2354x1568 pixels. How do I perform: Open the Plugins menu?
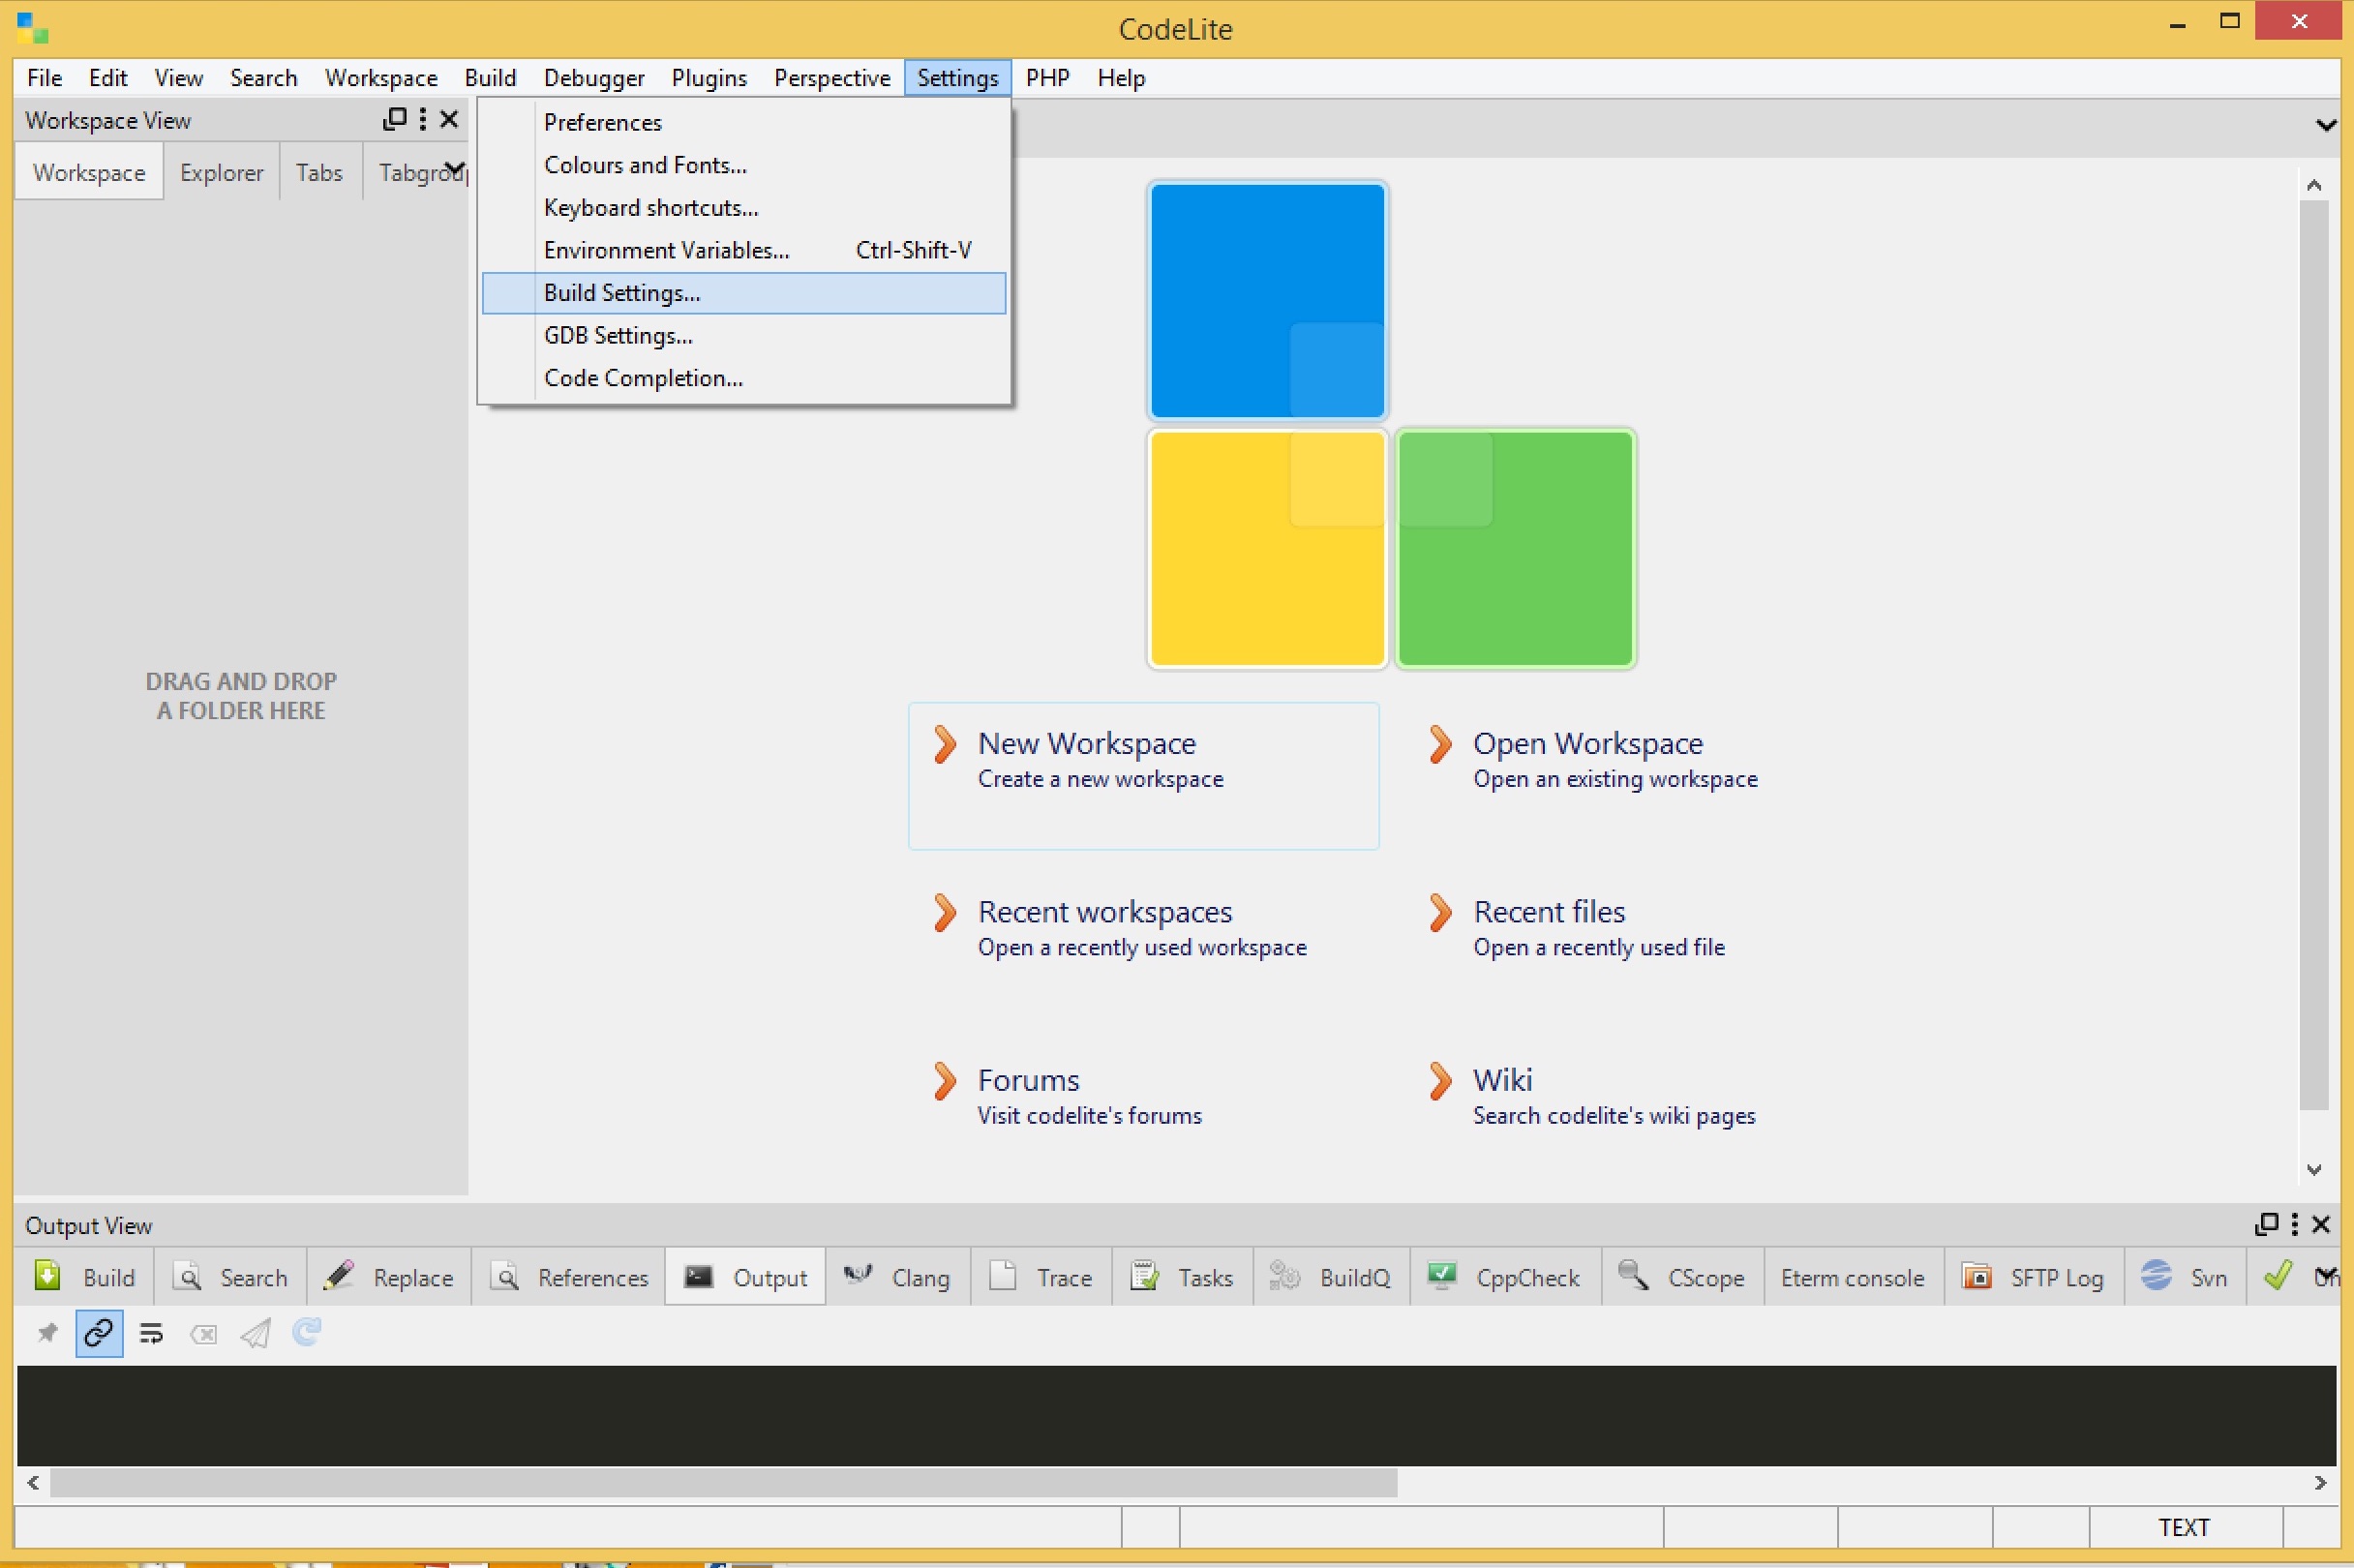pyautogui.click(x=709, y=77)
